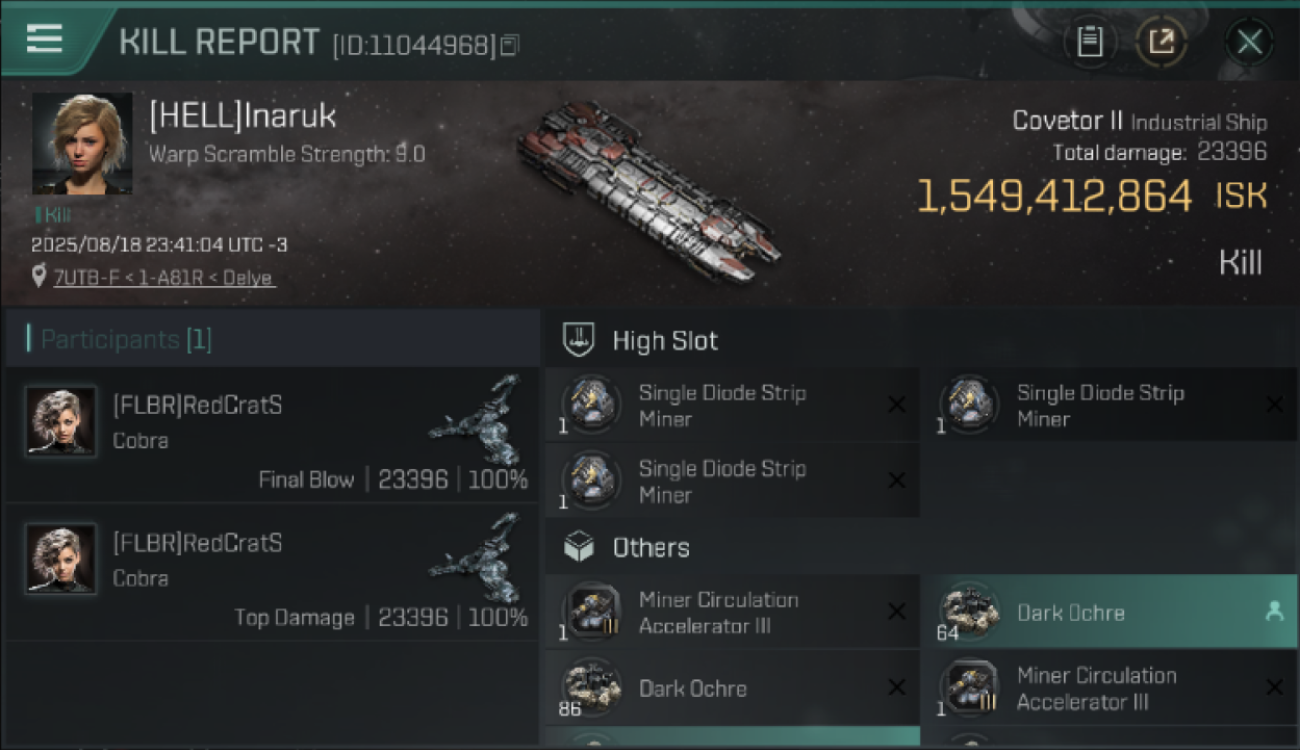Click the clipboard report icon
This screenshot has height=750, width=1300.
1090,41
